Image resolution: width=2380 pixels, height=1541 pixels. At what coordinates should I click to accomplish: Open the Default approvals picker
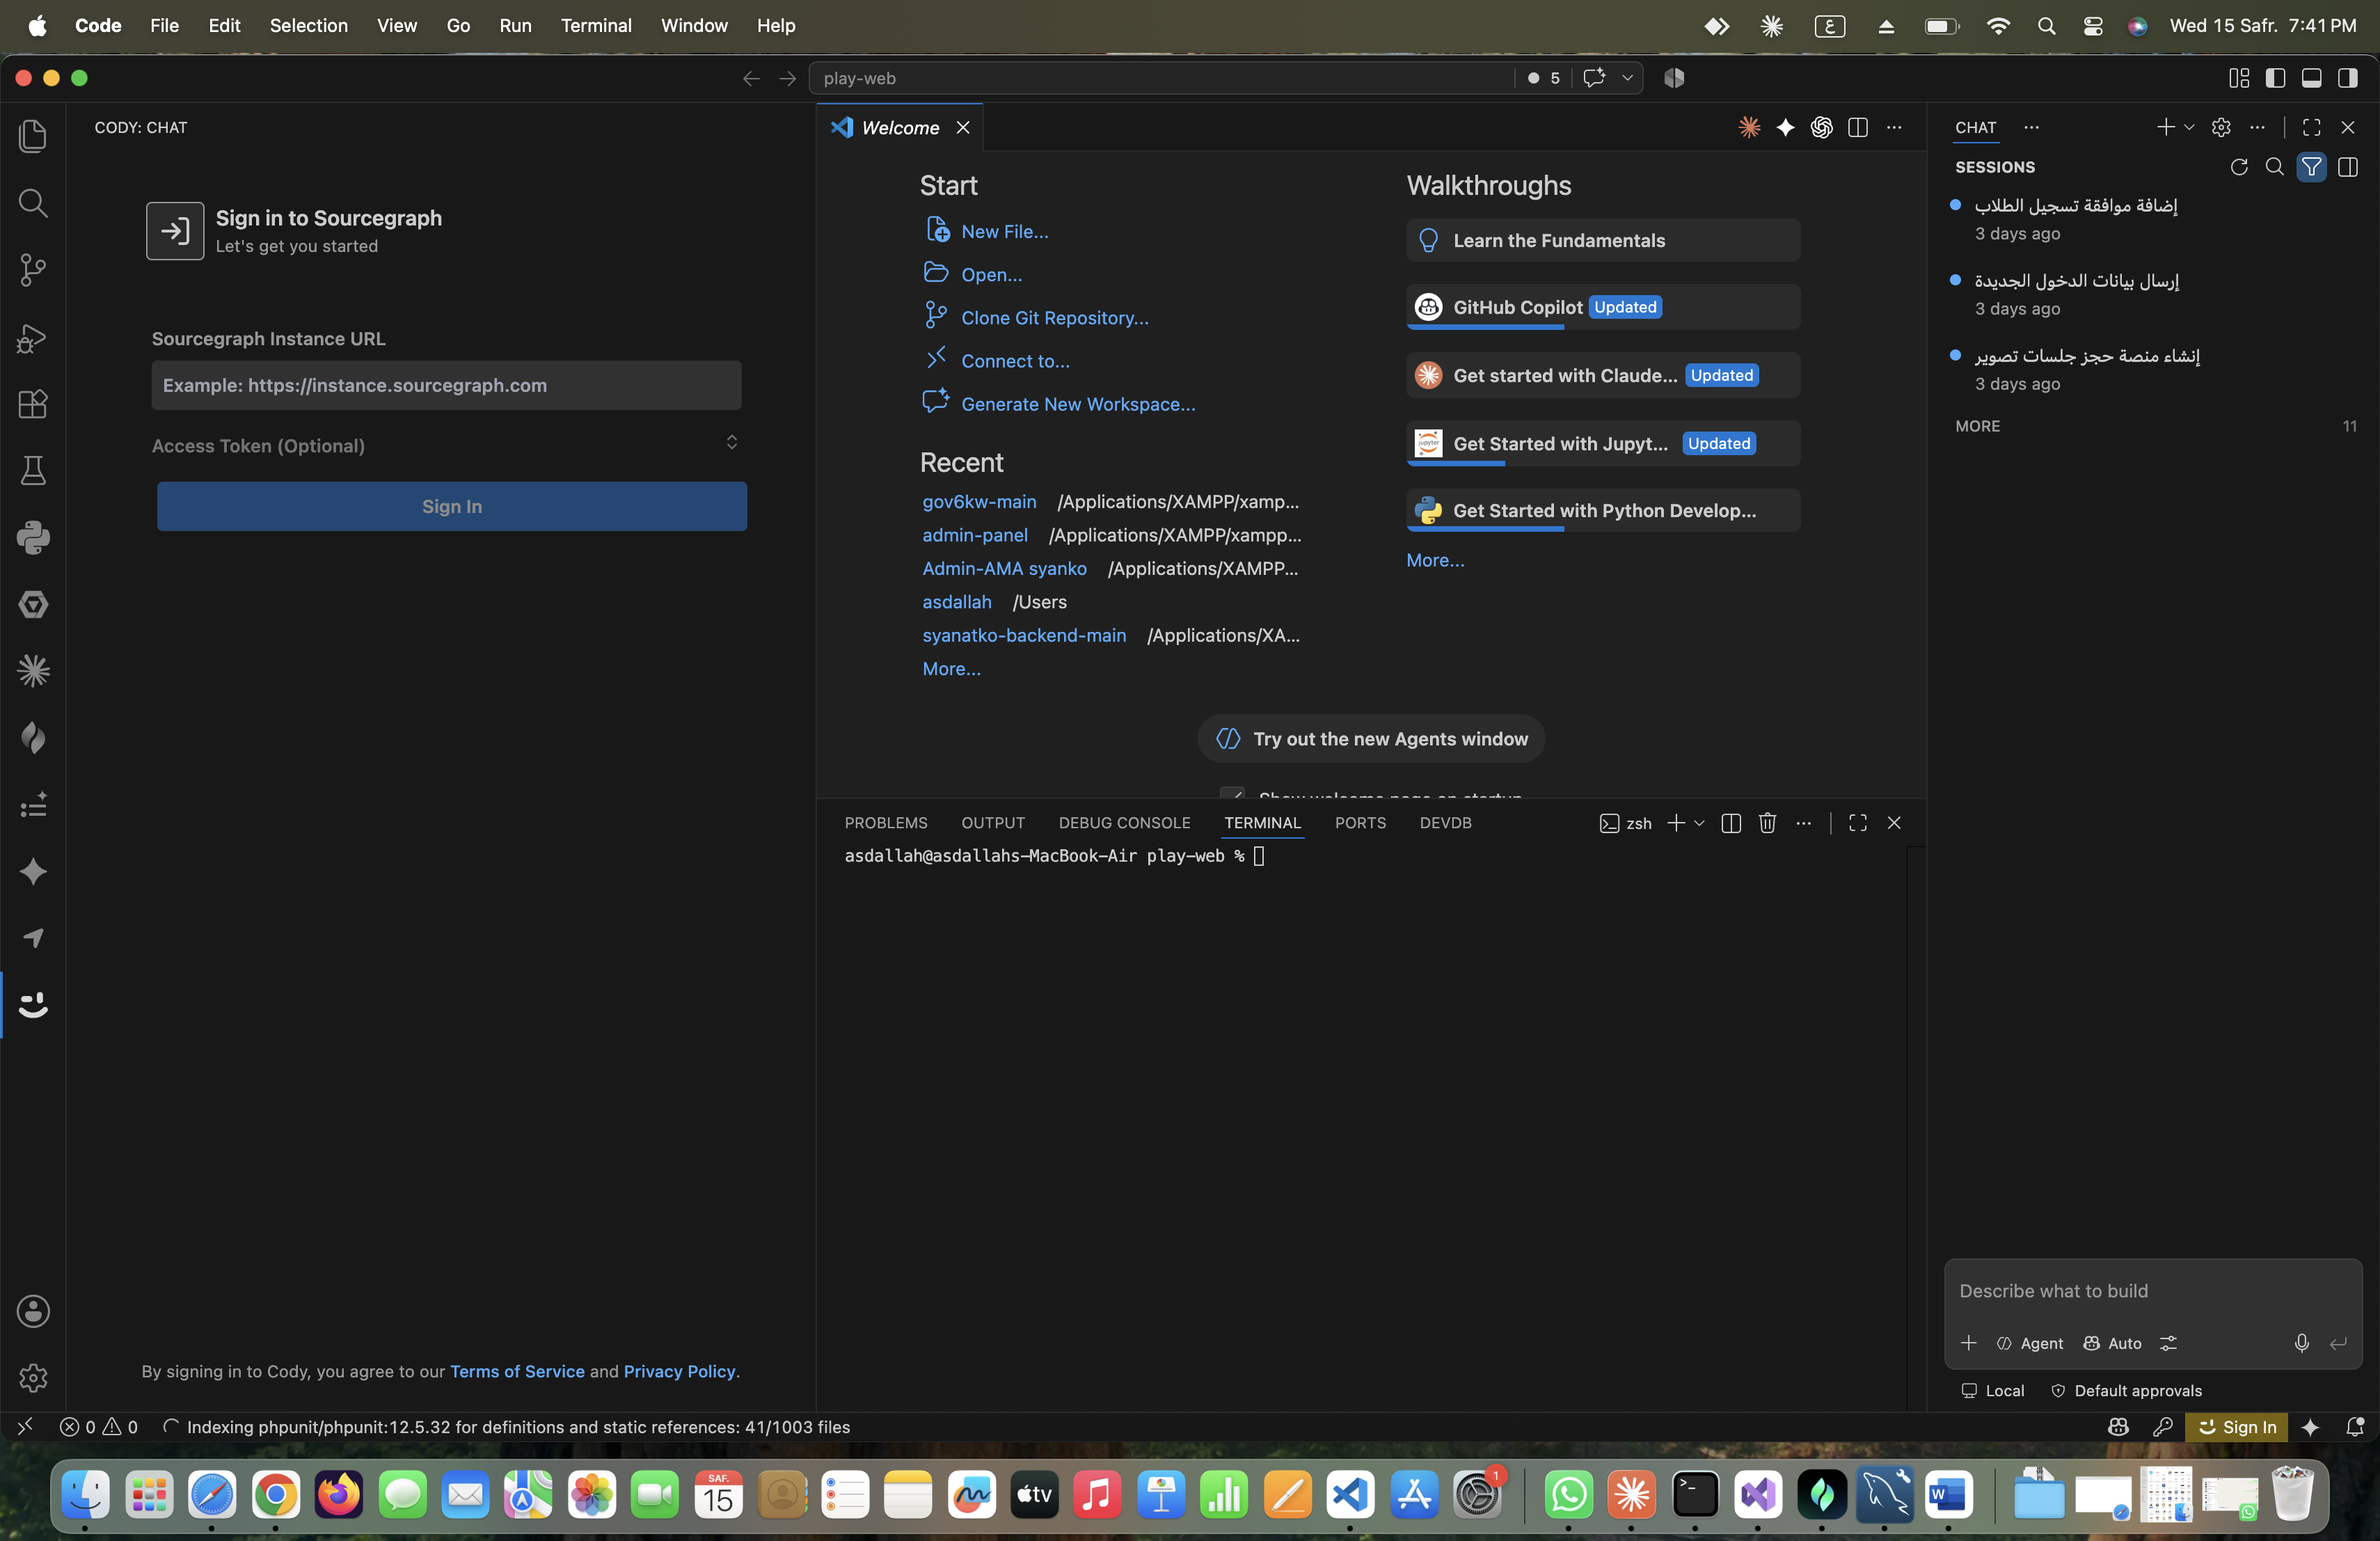[2126, 1390]
